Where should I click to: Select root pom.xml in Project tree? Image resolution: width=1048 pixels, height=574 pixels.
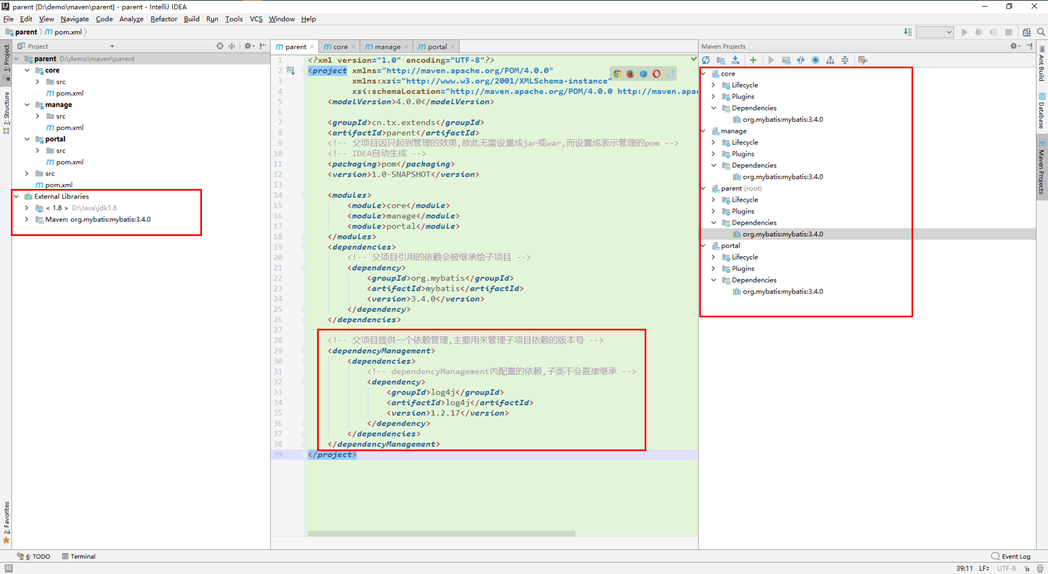point(54,185)
